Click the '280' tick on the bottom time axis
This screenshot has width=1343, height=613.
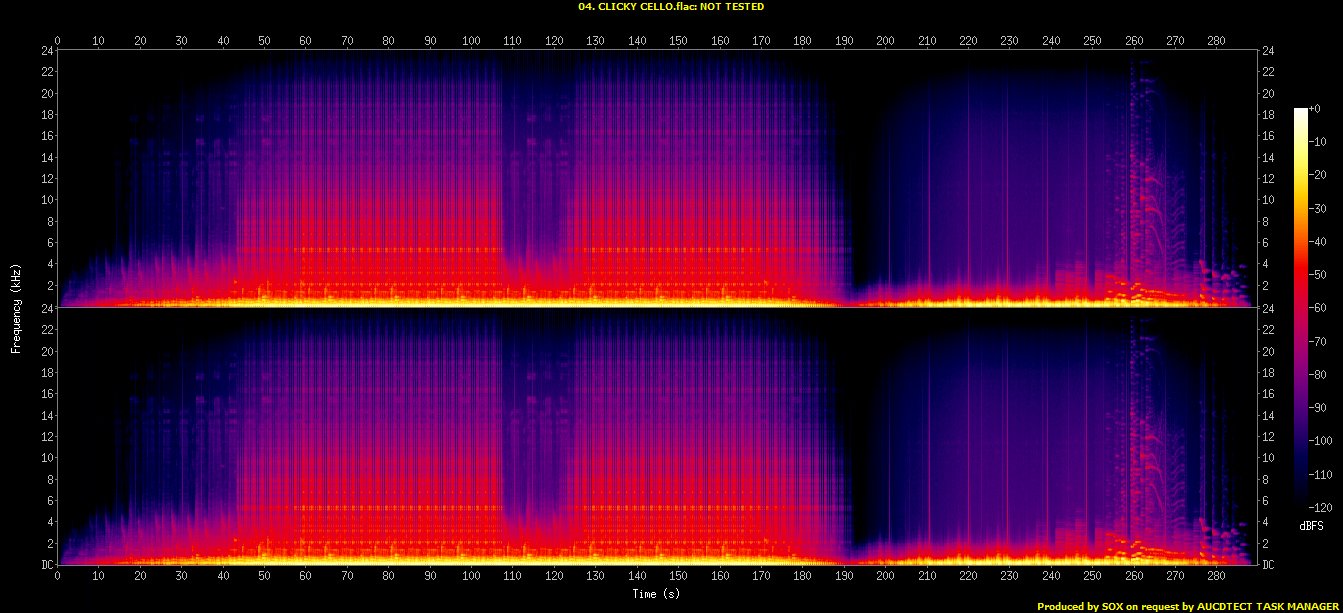click(1216, 577)
